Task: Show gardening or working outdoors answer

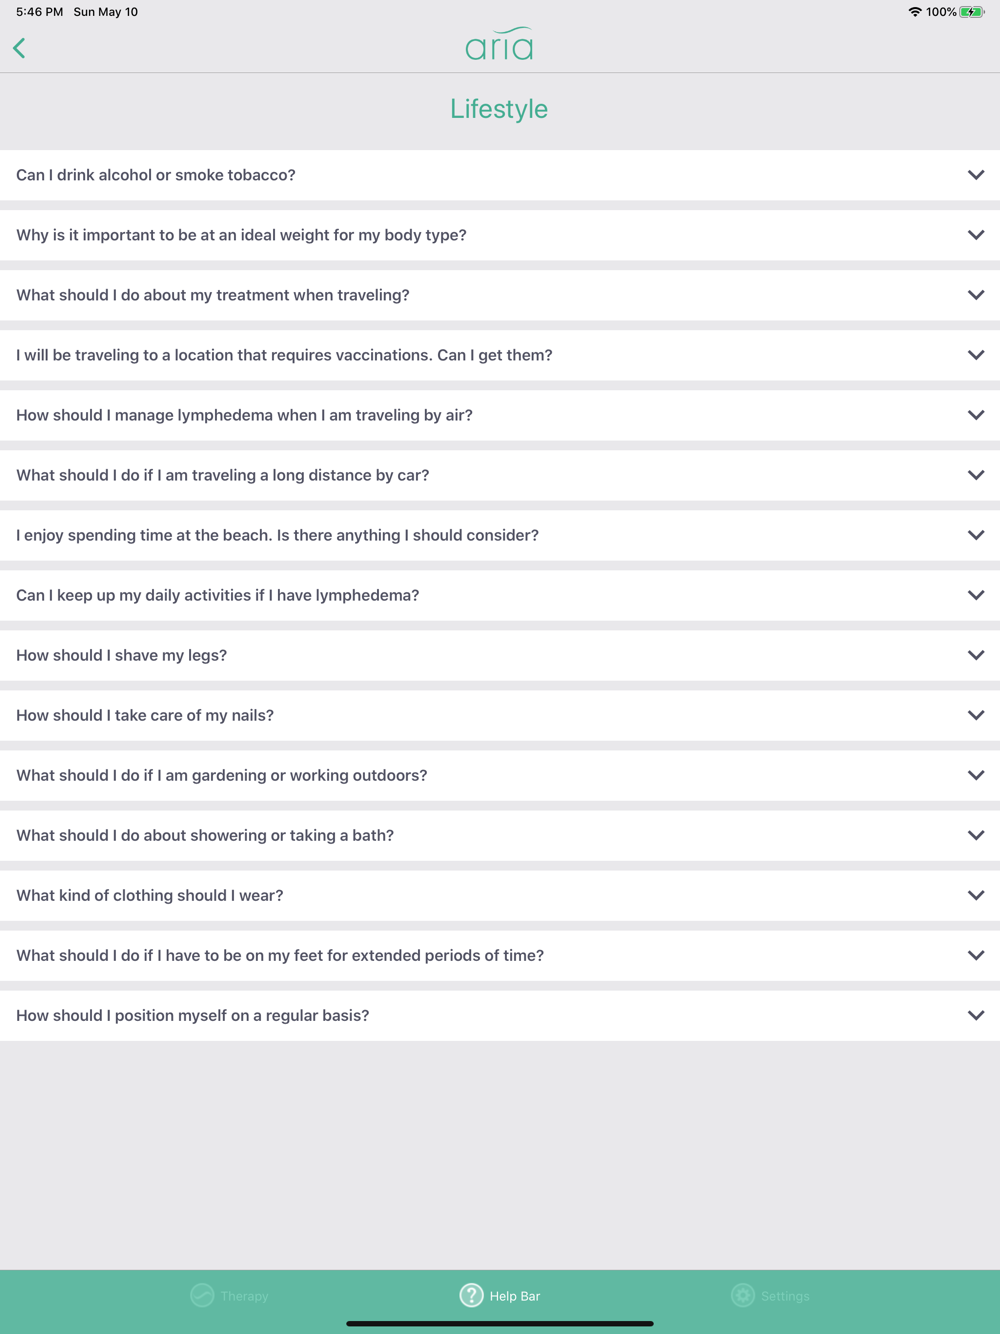Action: point(499,775)
